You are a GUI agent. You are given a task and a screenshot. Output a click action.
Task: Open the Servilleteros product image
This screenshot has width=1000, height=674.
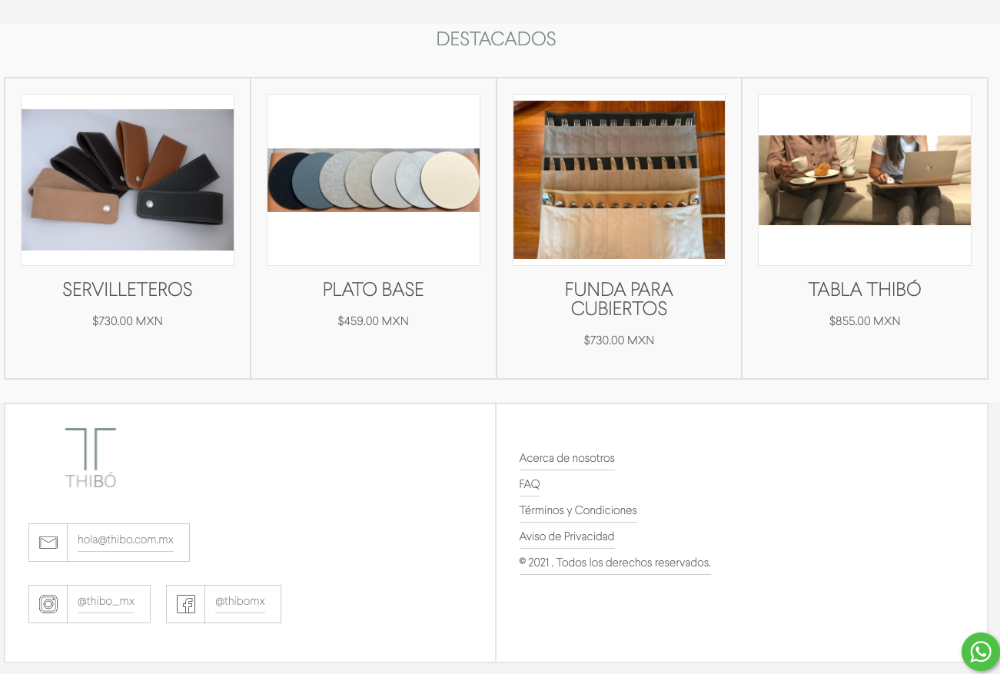[127, 180]
